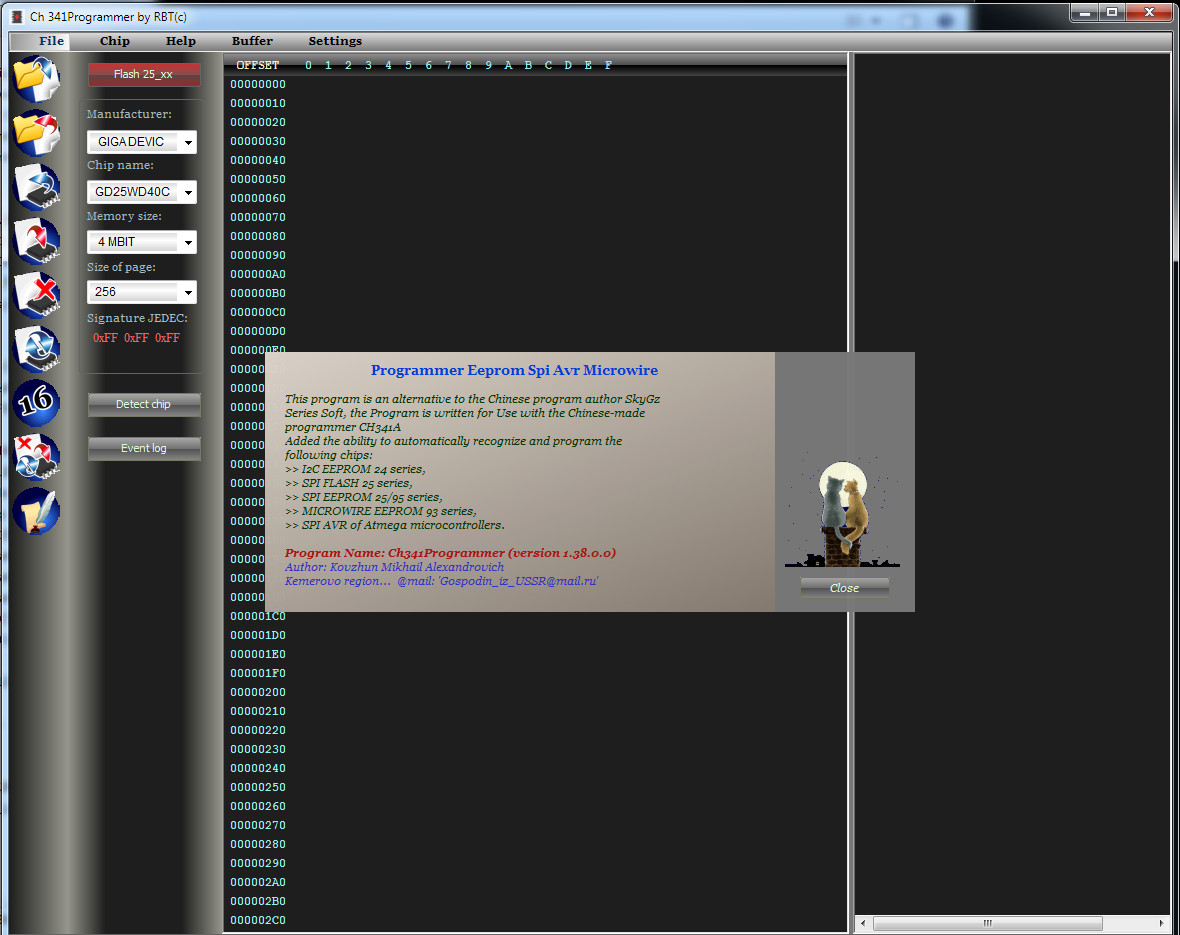
Task: Click the email text Gospodin_iz_USSR@mail.ru
Action: tap(519, 581)
